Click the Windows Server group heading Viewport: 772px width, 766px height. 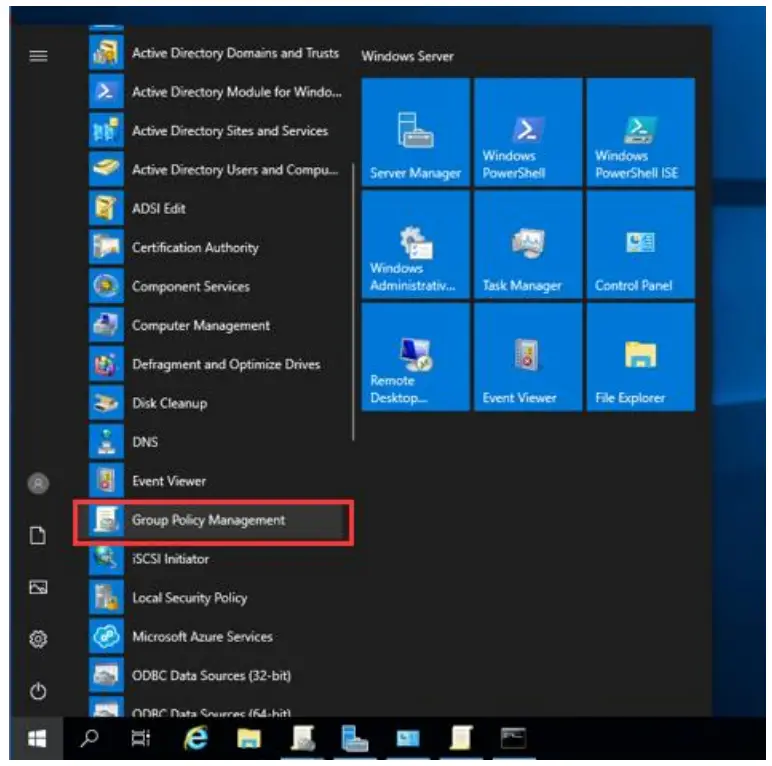[x=408, y=56]
